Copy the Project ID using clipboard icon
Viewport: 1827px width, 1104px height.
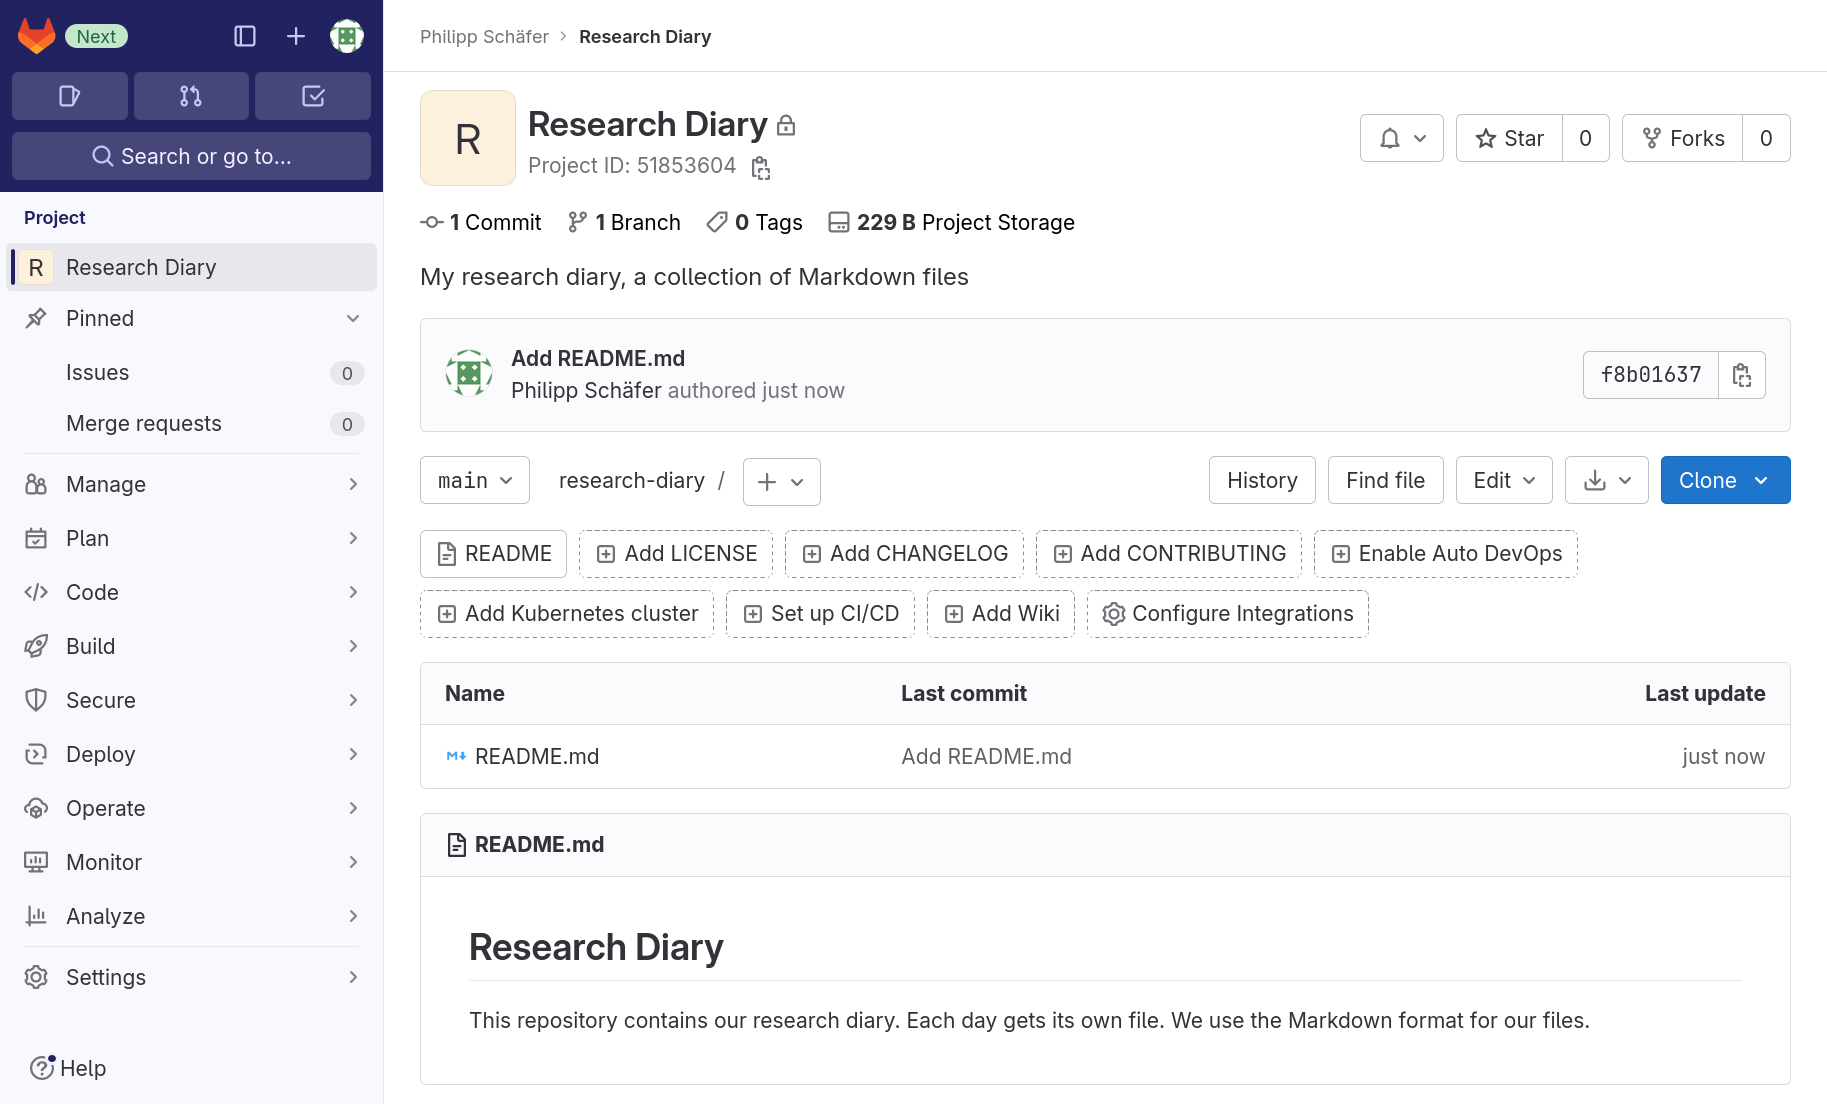[760, 167]
